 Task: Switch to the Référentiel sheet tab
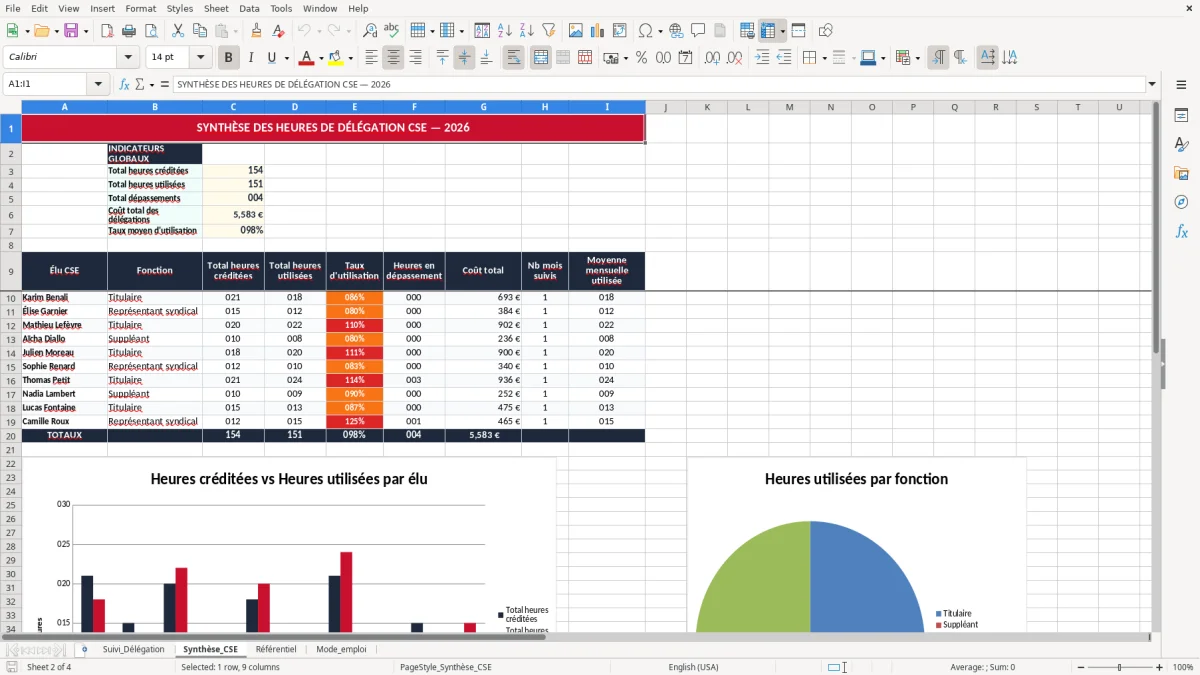(276, 649)
